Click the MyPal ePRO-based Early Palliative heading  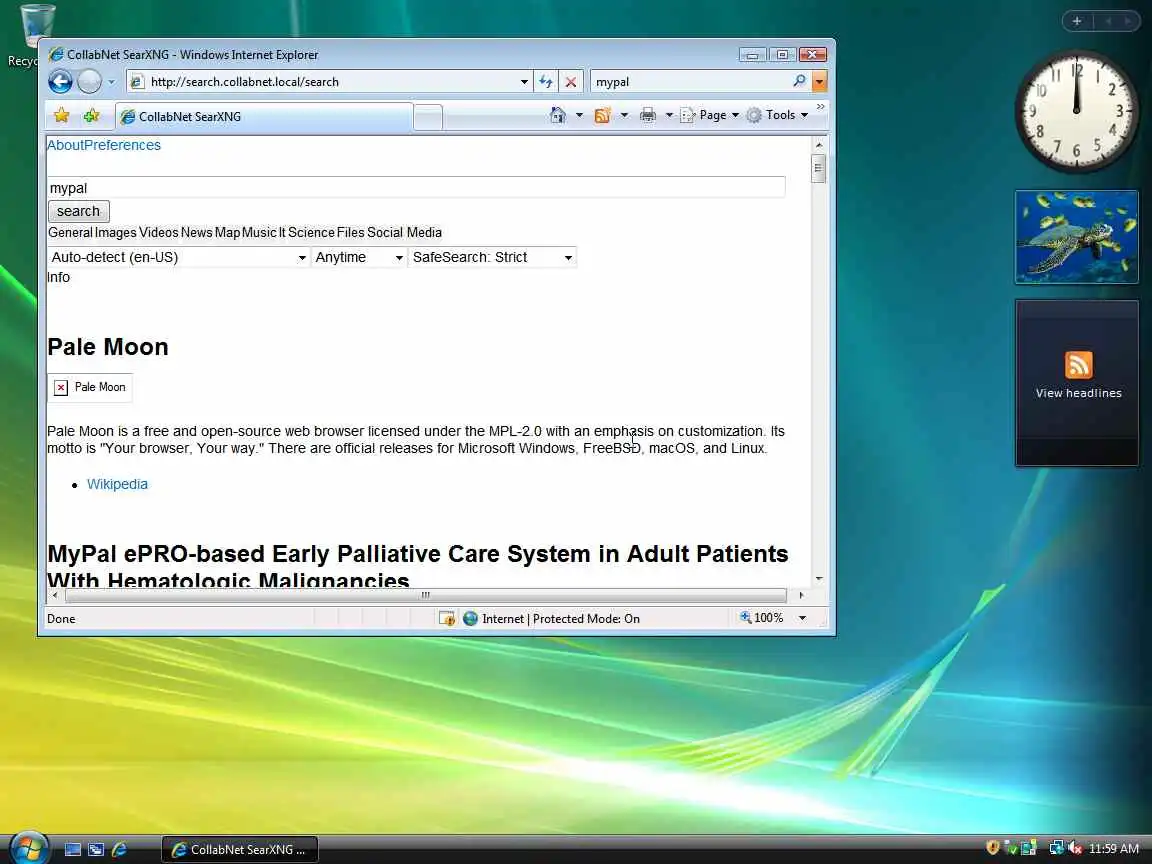click(417, 566)
